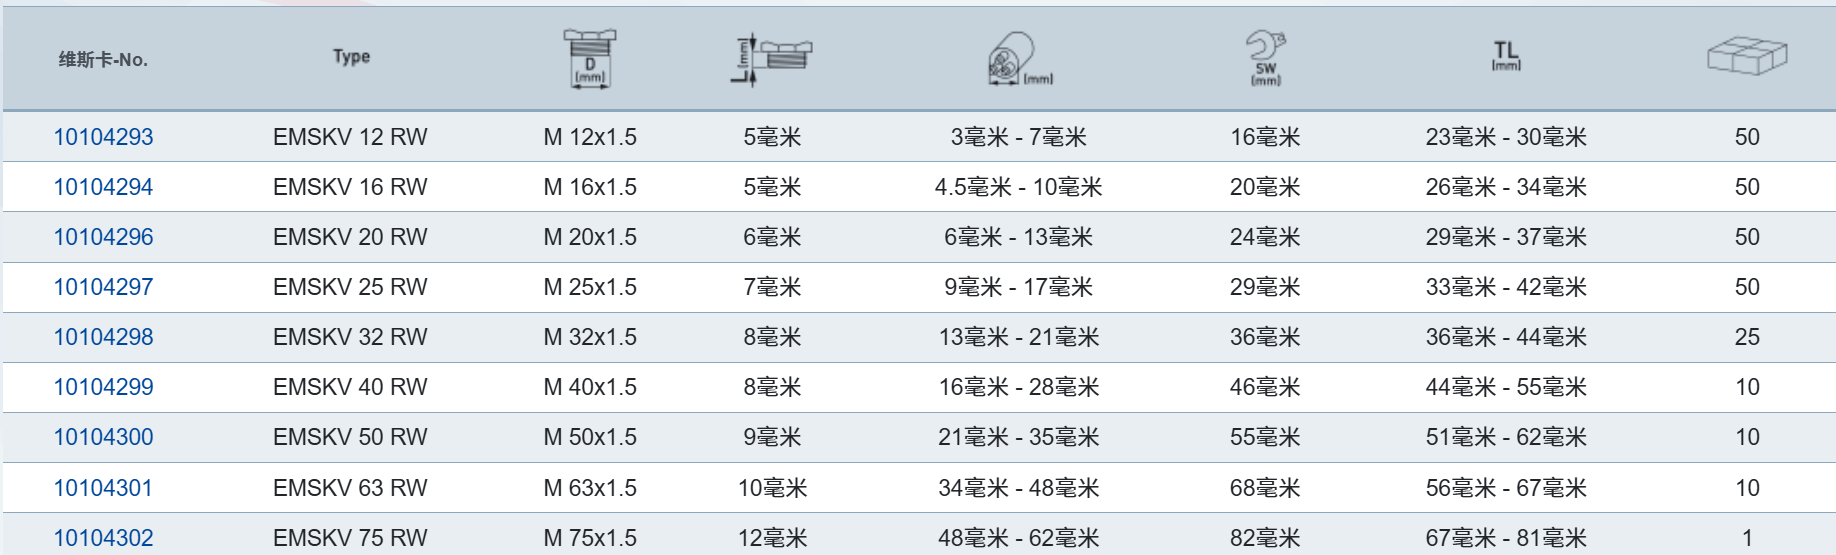The image size is (1836, 555).
Task: Go to article 10104300
Action: click(103, 437)
